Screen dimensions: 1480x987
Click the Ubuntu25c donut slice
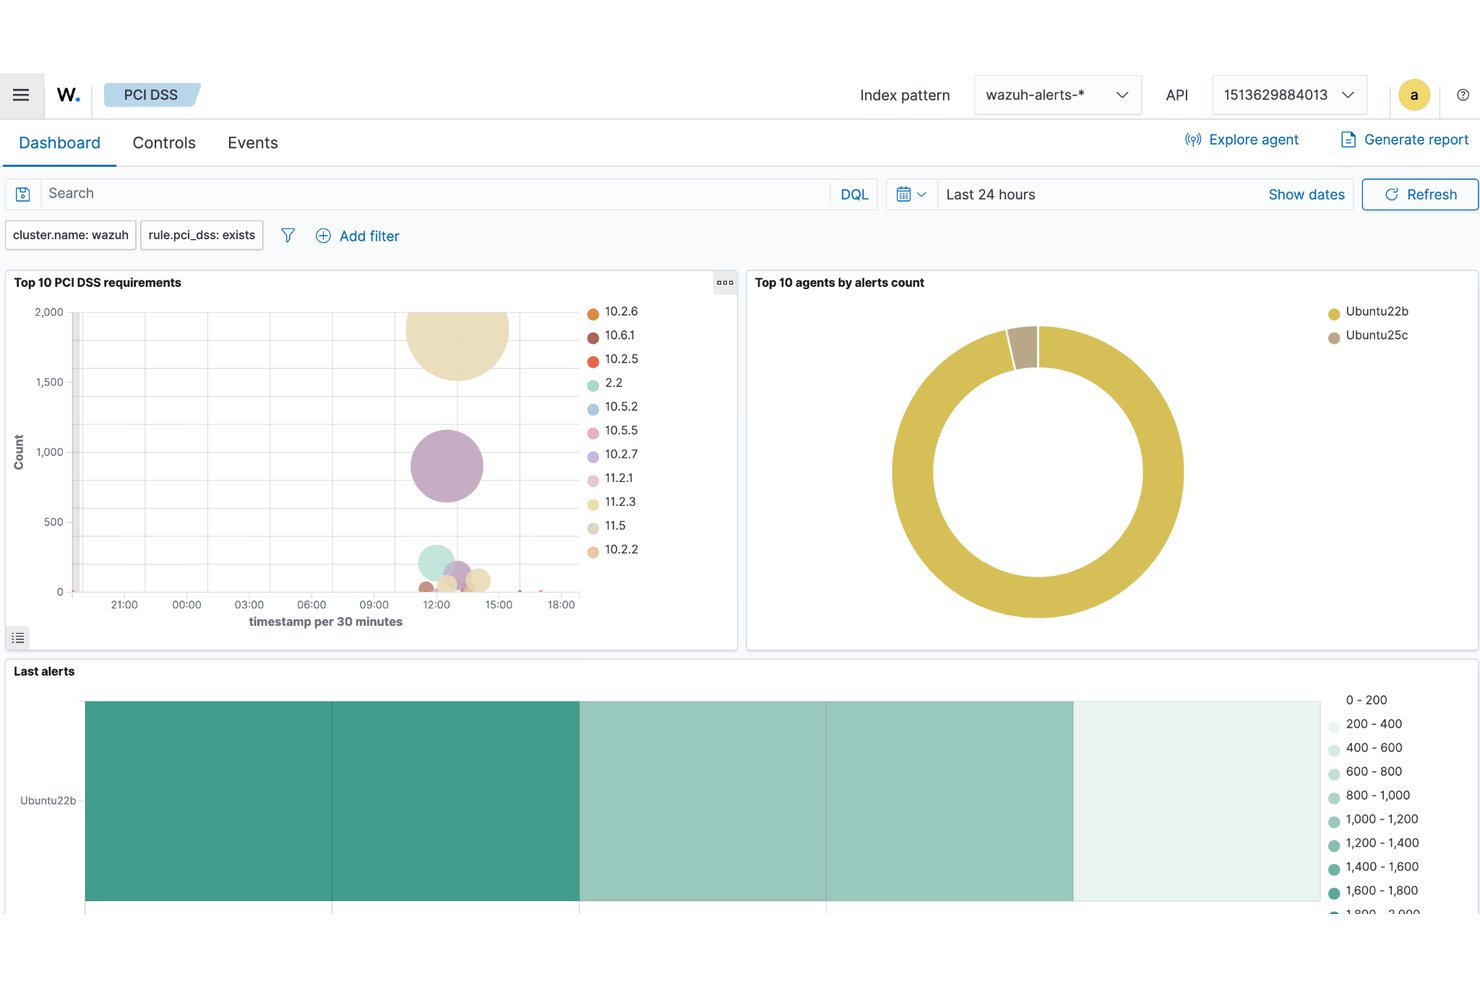(1023, 347)
